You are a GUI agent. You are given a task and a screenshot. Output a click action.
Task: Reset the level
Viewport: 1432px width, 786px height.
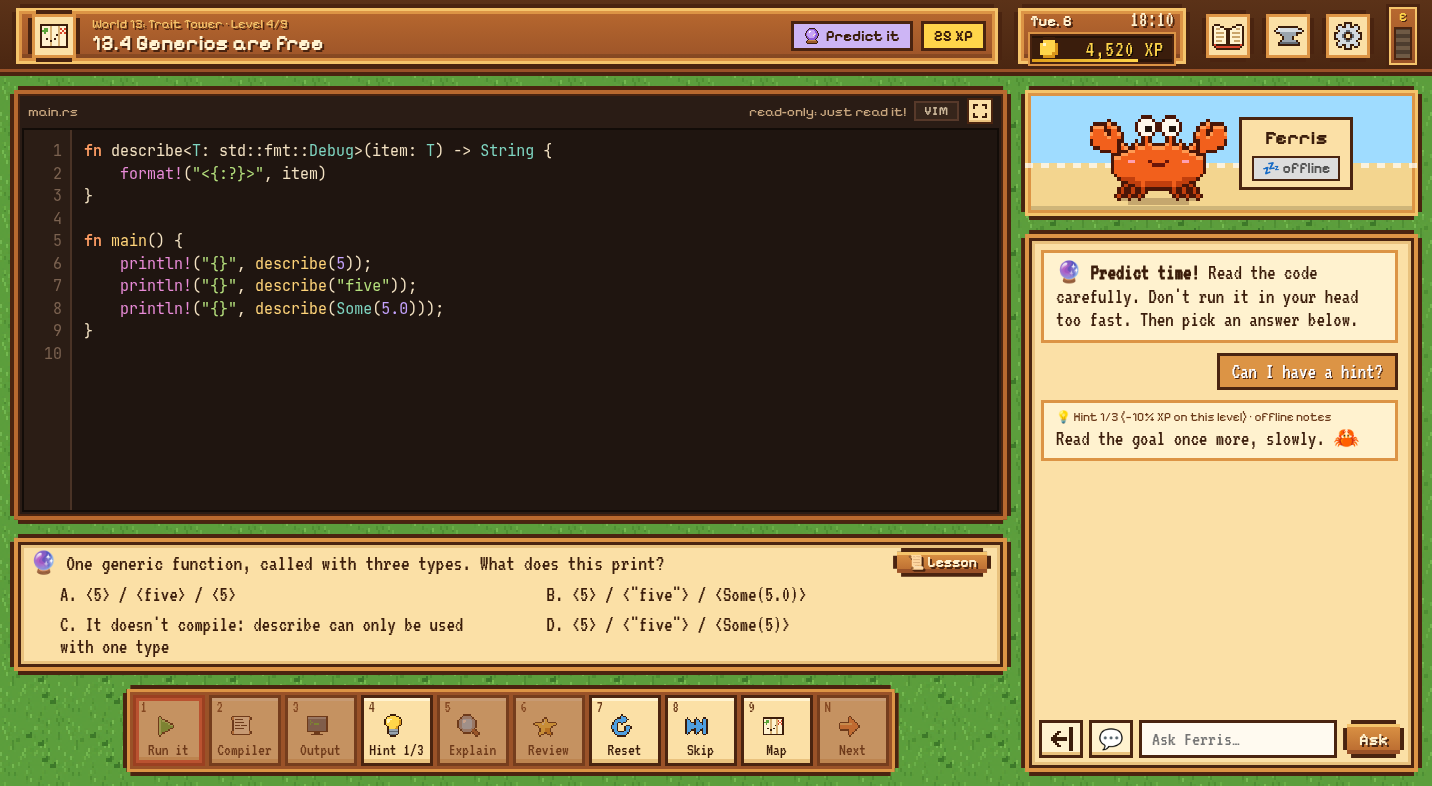pyautogui.click(x=624, y=731)
